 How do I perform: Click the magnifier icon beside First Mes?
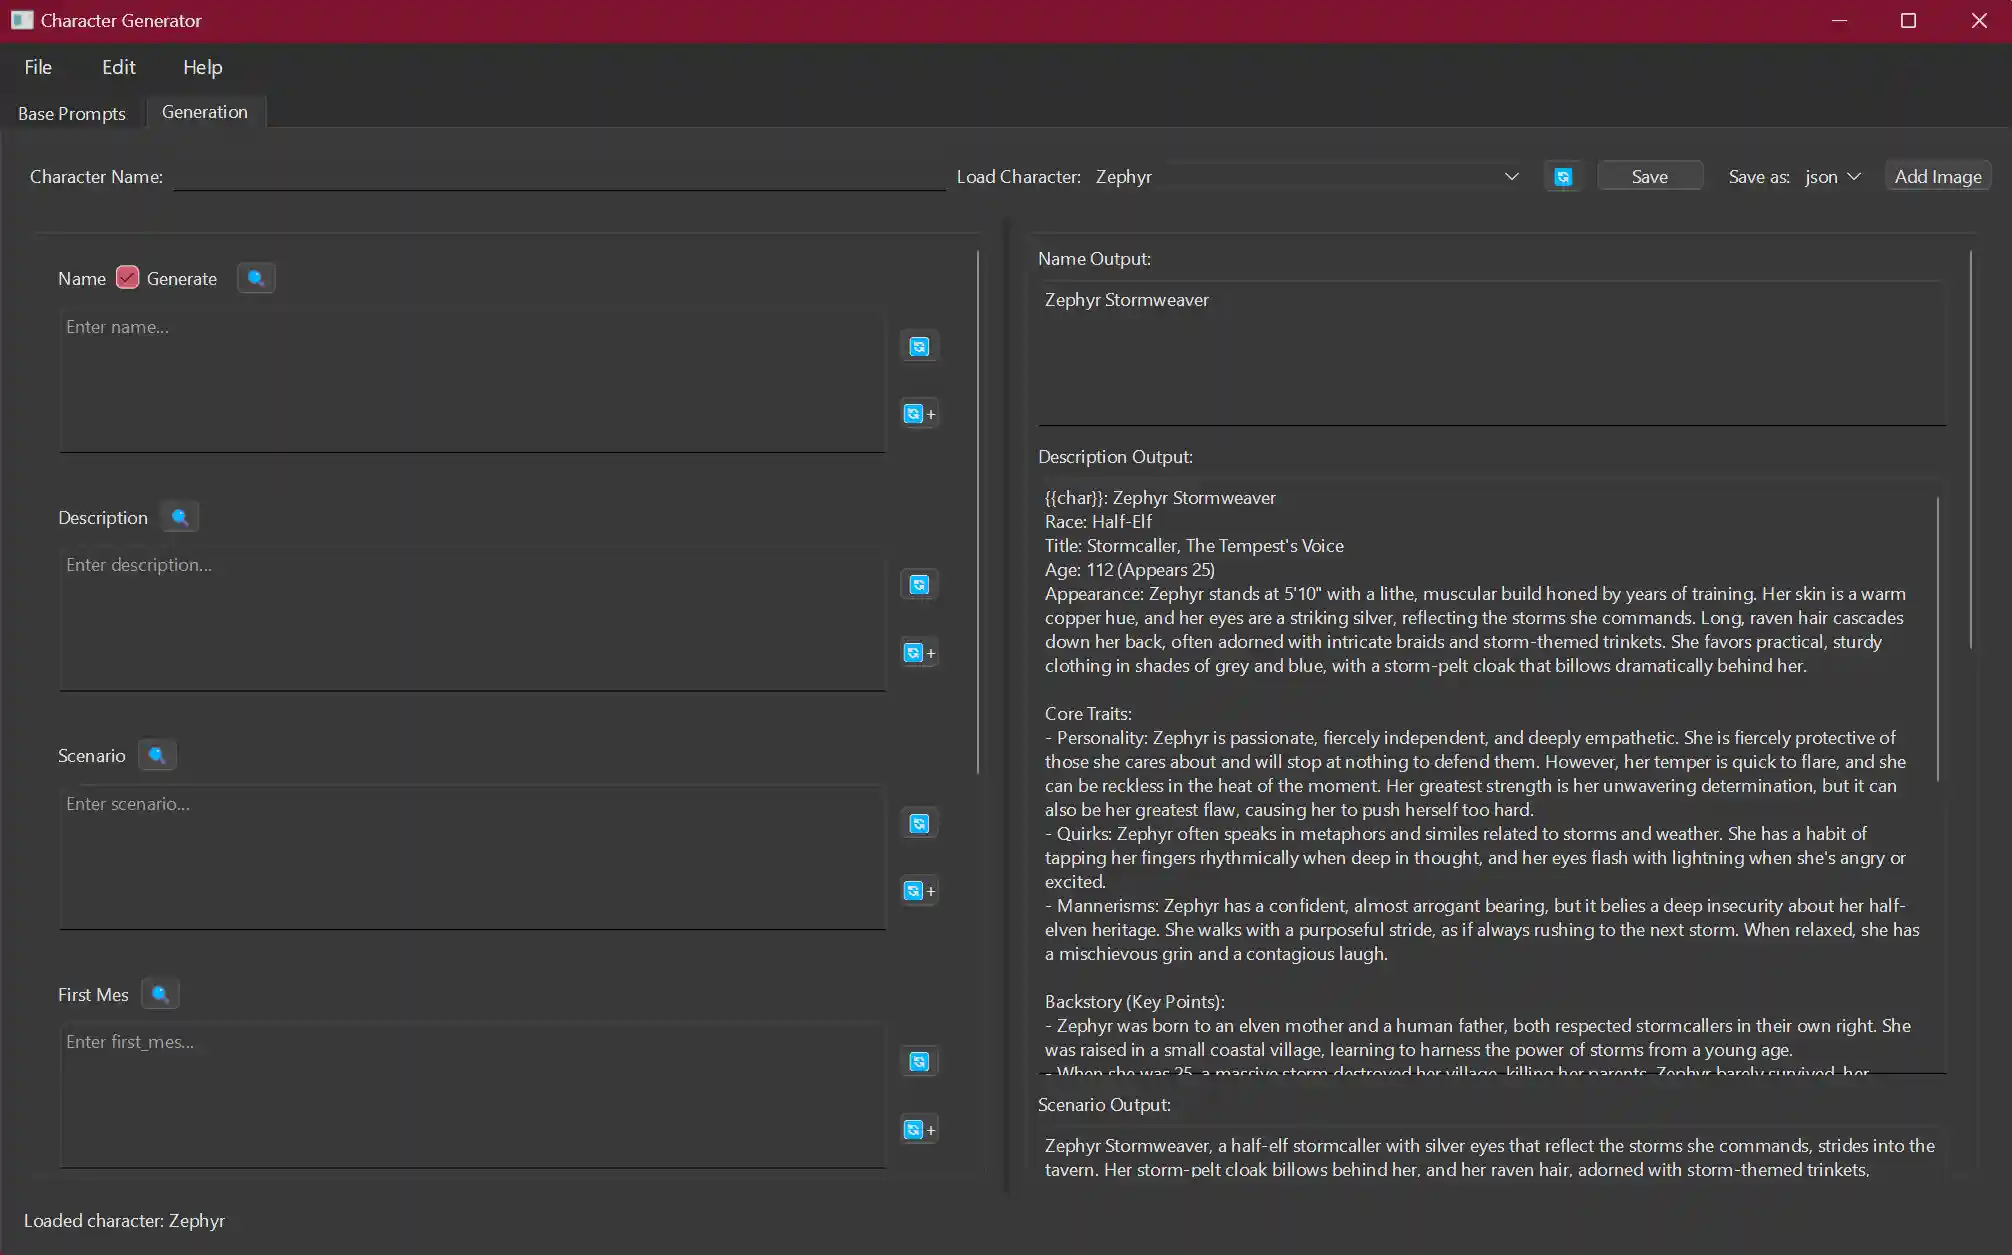pyautogui.click(x=160, y=994)
